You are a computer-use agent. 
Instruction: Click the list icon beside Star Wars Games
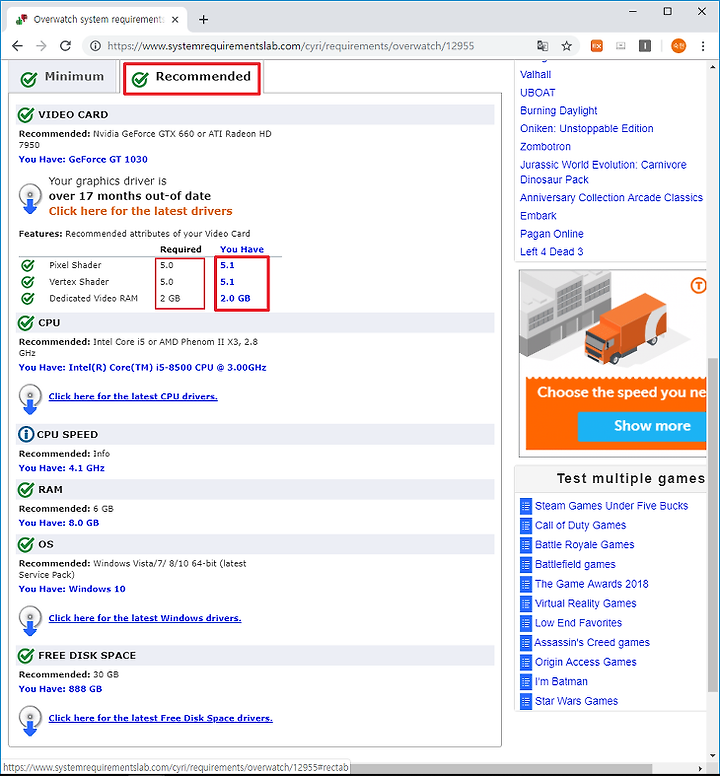point(526,701)
